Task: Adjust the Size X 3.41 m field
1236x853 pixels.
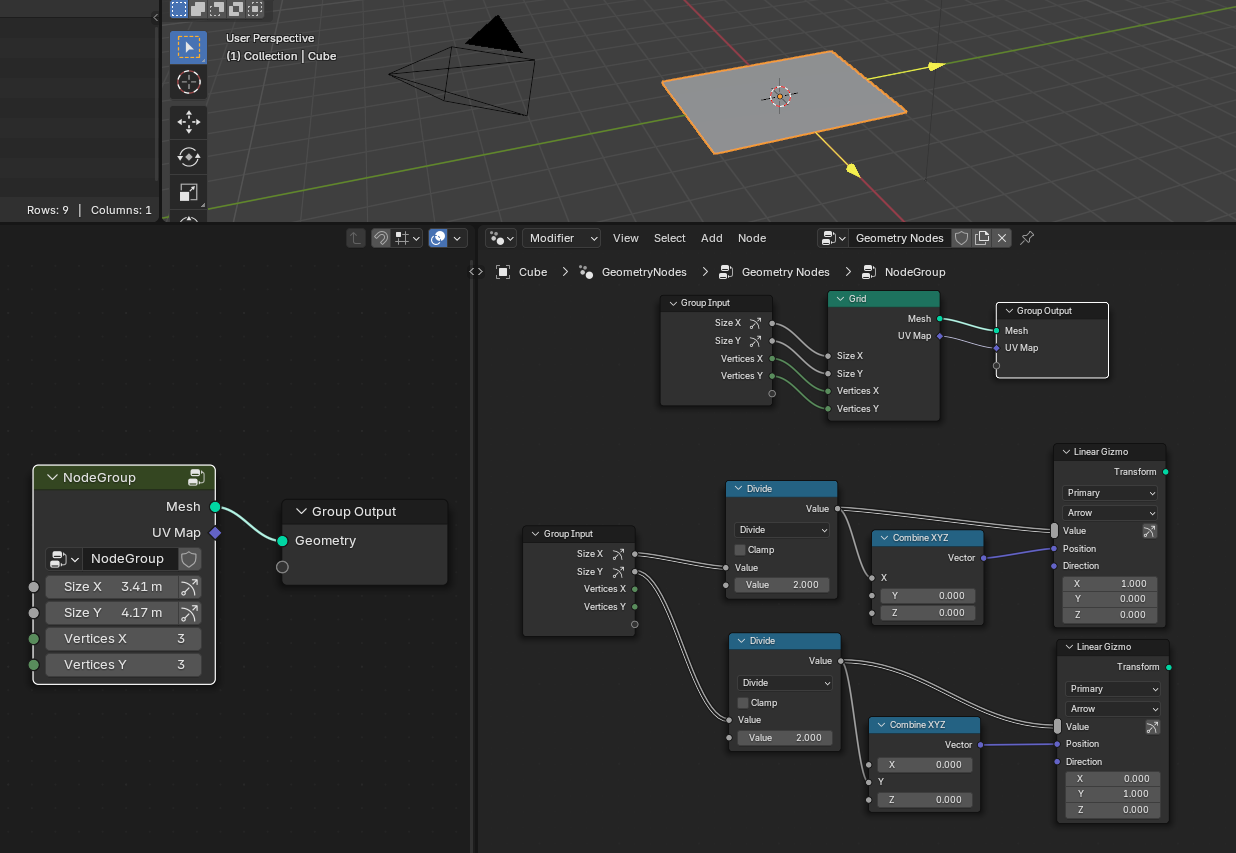Action: [112, 587]
